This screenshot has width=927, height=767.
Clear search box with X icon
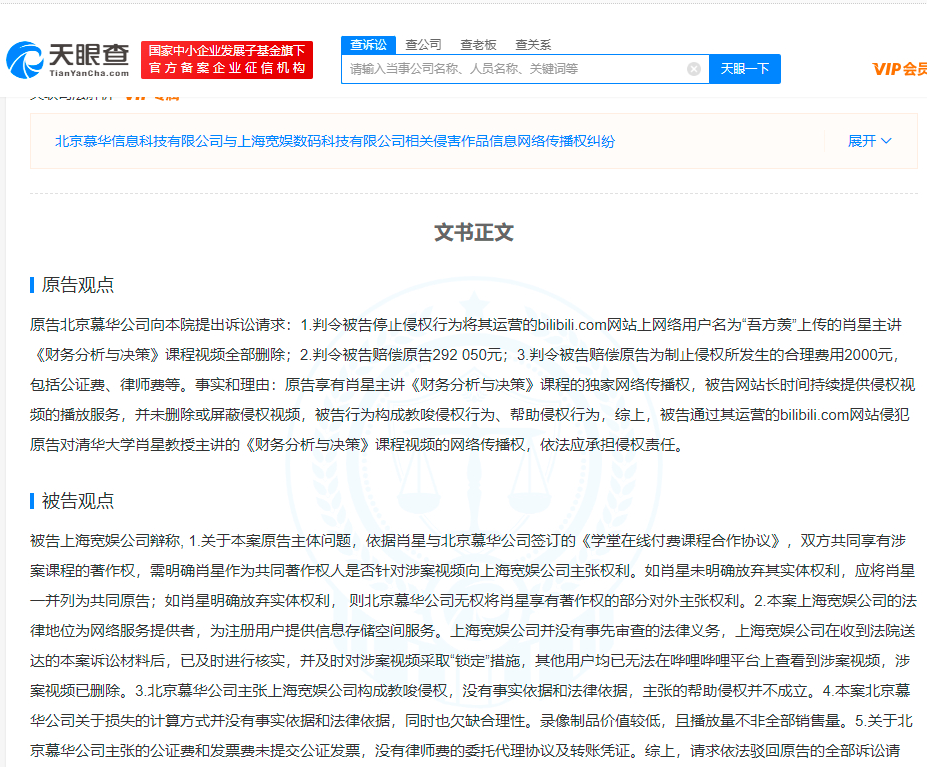click(x=694, y=69)
